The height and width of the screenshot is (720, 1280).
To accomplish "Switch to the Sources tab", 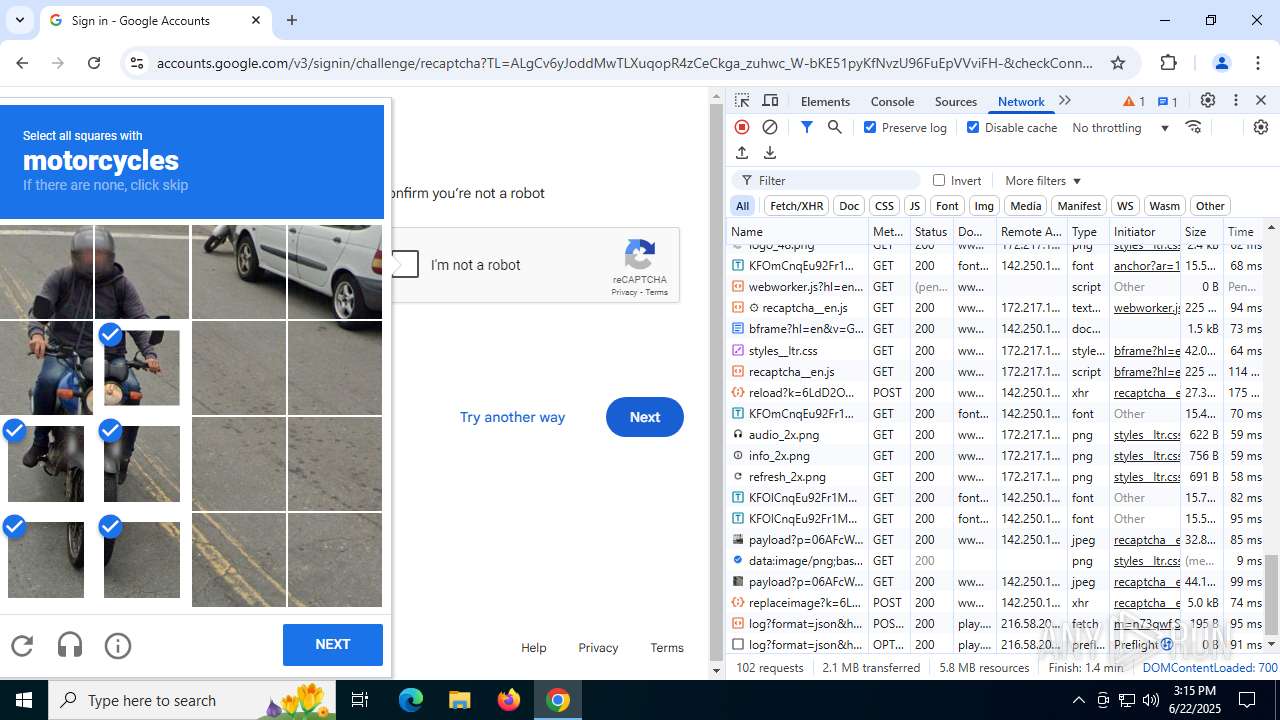I will tap(955, 101).
